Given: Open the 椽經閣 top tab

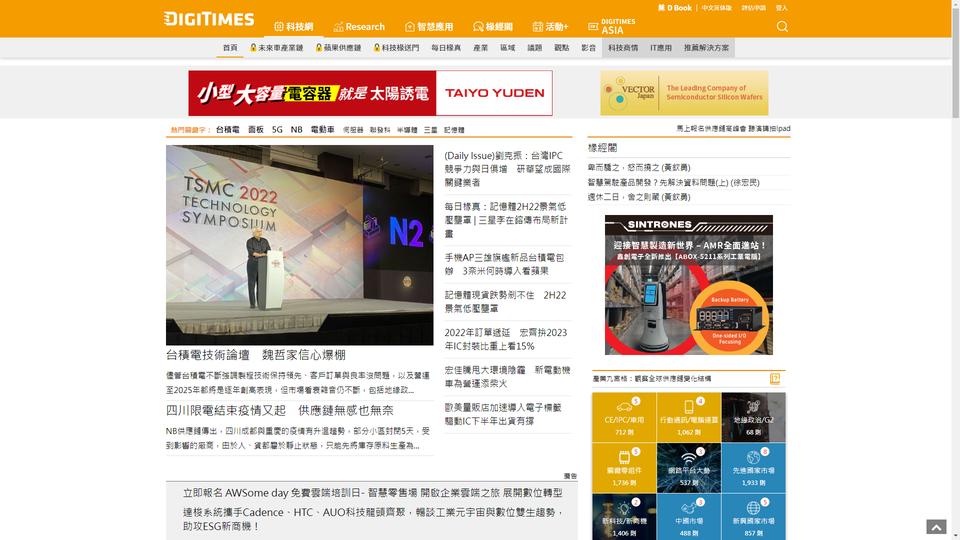Looking at the screenshot, I should (x=493, y=26).
